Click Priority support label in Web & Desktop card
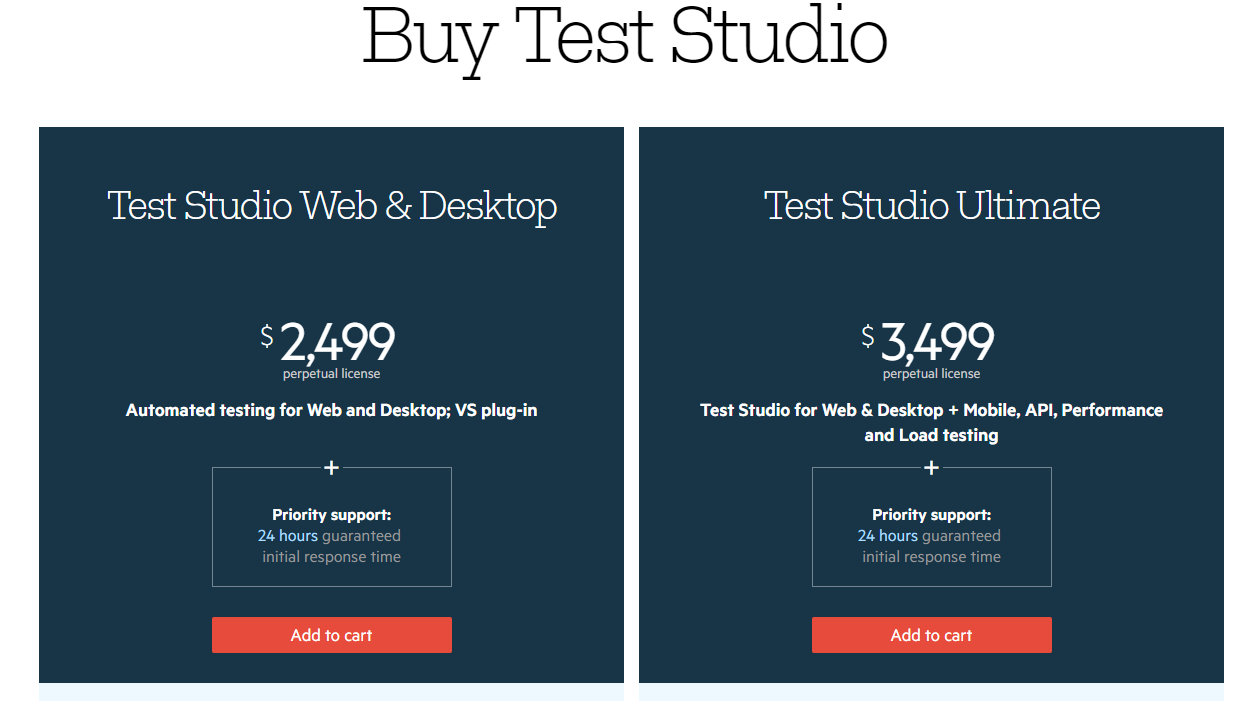The height and width of the screenshot is (701, 1249). pyautogui.click(x=332, y=515)
